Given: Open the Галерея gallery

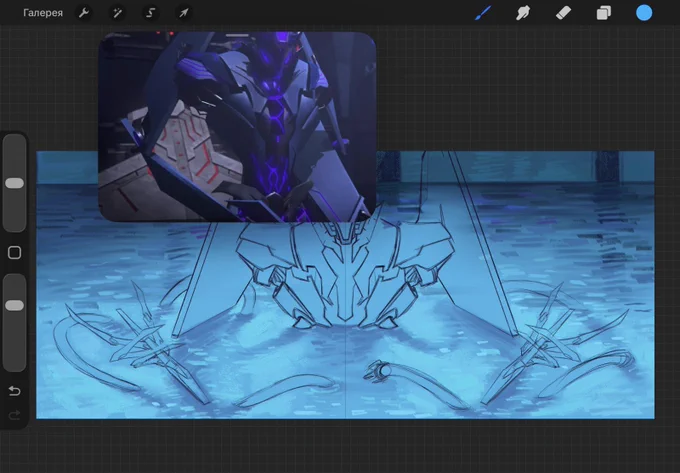Looking at the screenshot, I should coord(43,13).
